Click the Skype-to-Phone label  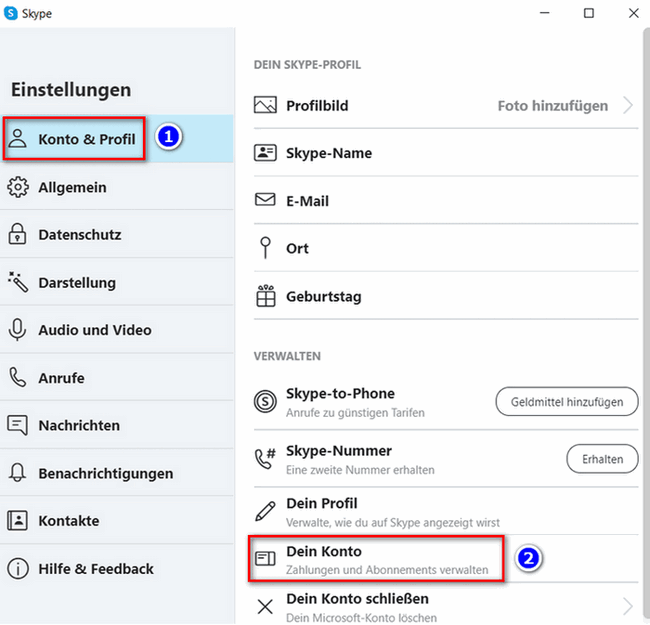click(340, 393)
